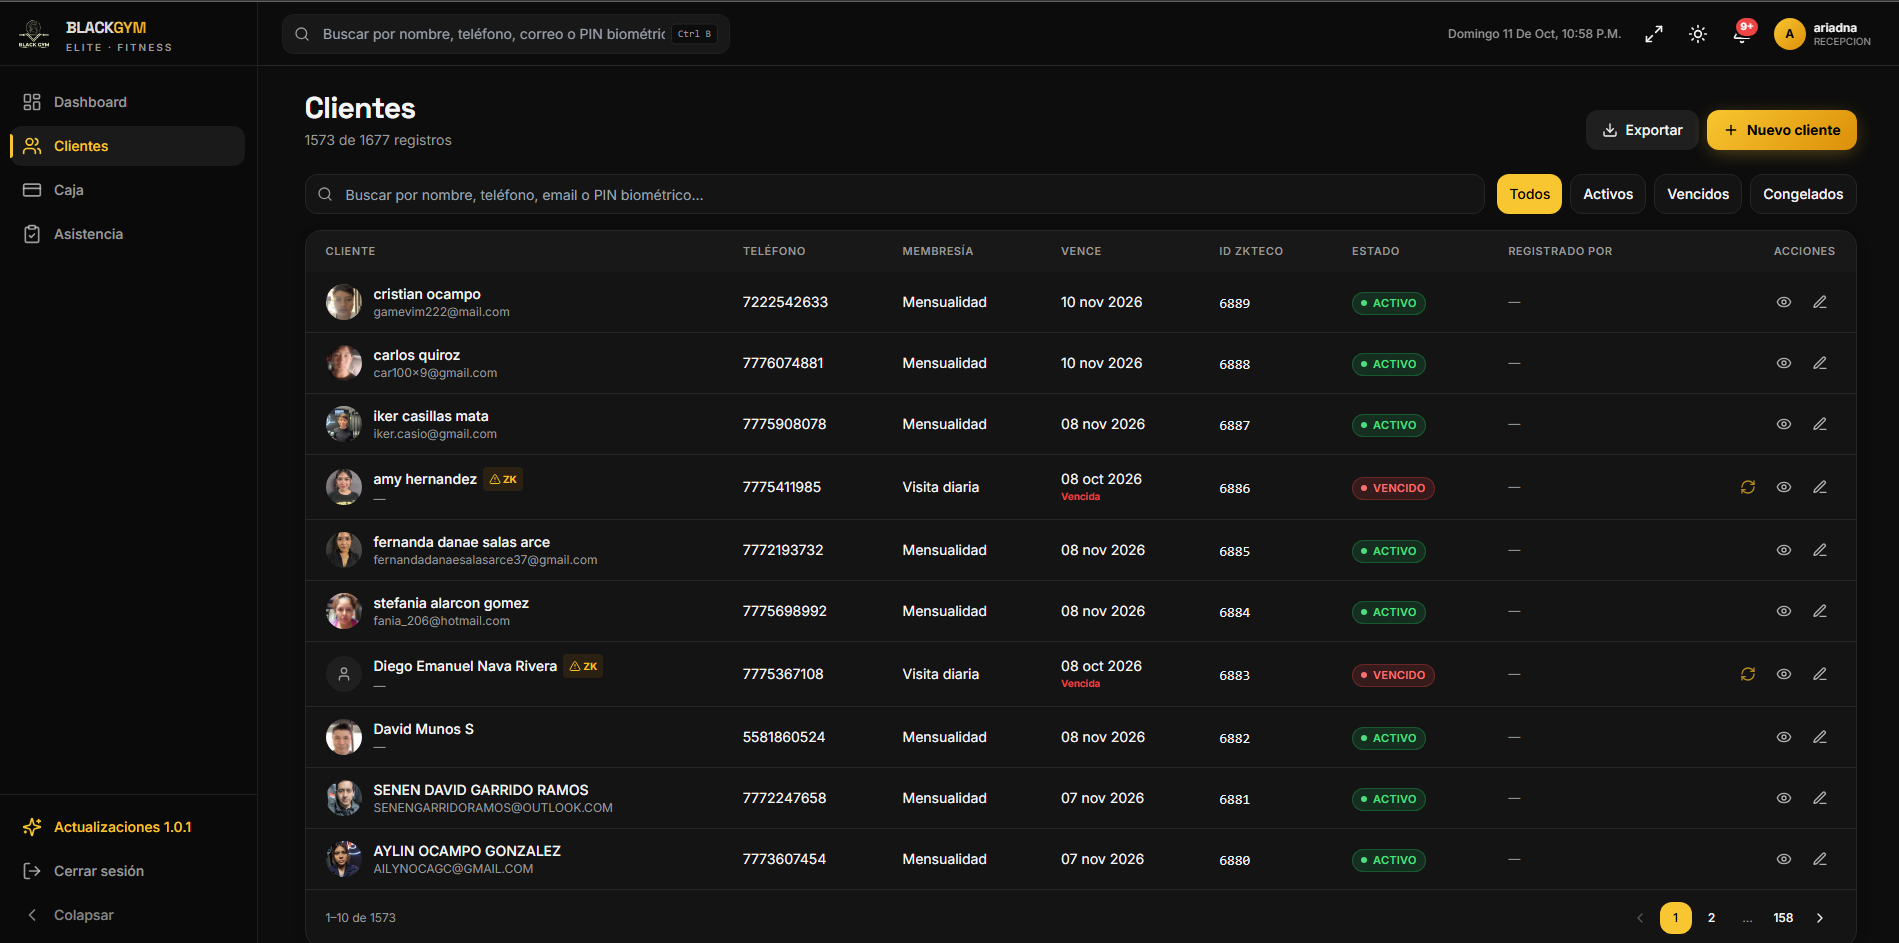Image resolution: width=1899 pixels, height=943 pixels.
Task: Edit fernanda danae salas arce's record
Action: coord(1820,550)
